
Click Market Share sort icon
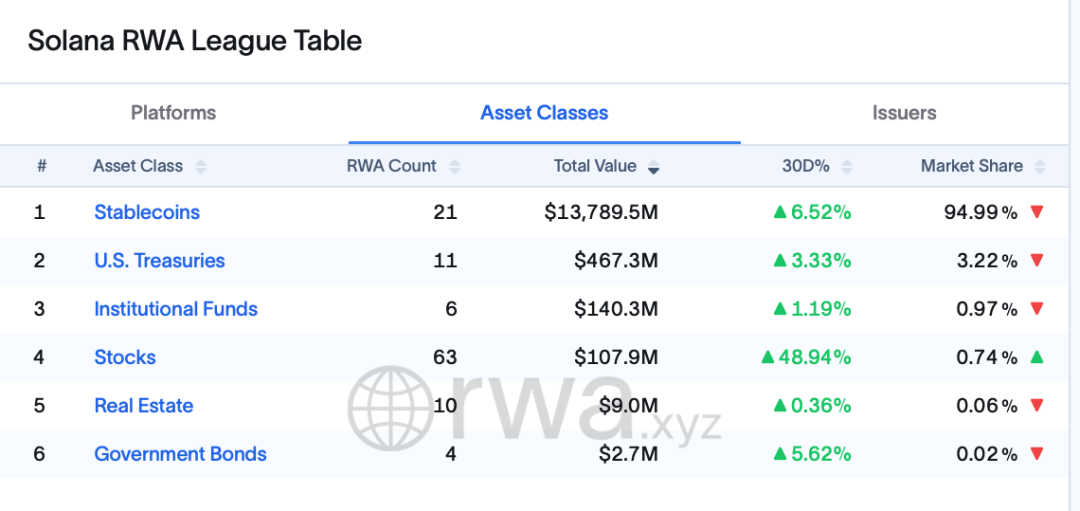tap(1040, 167)
